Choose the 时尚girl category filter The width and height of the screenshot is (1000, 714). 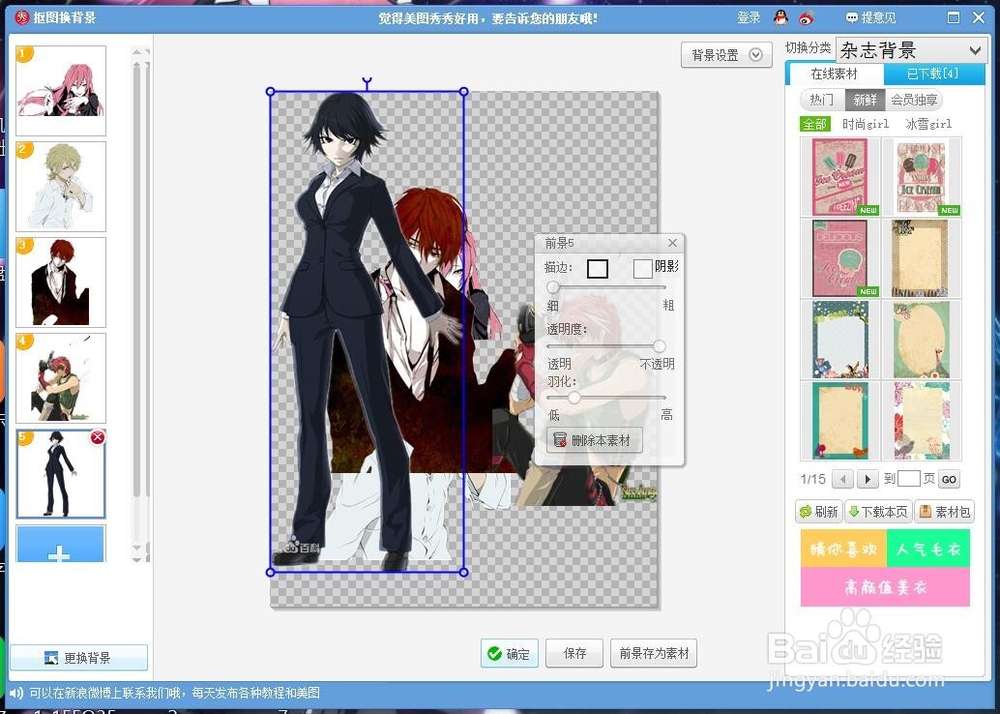coord(865,124)
